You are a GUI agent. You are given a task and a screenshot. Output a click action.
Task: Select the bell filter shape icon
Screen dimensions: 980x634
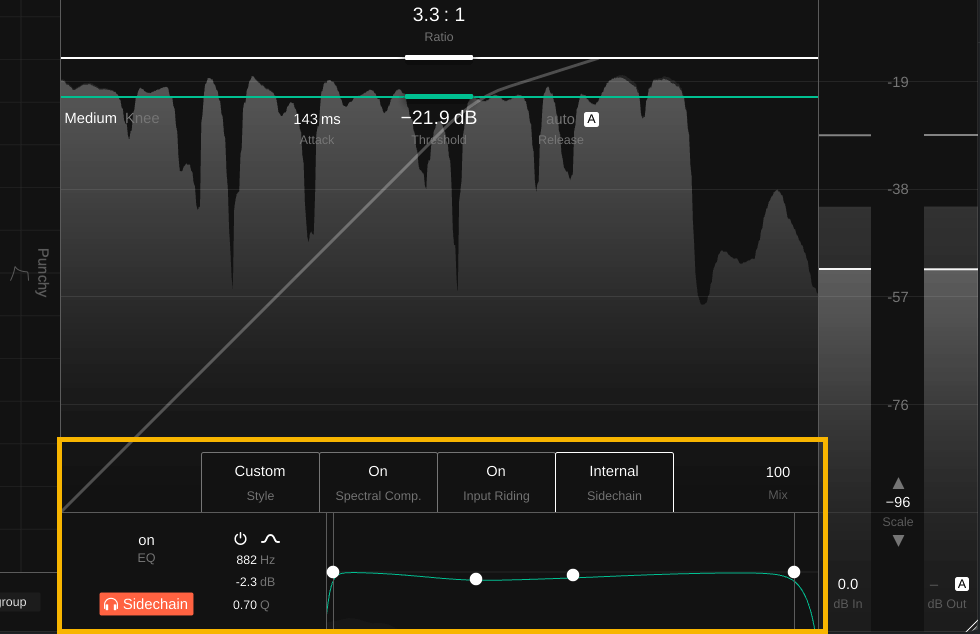point(268,538)
